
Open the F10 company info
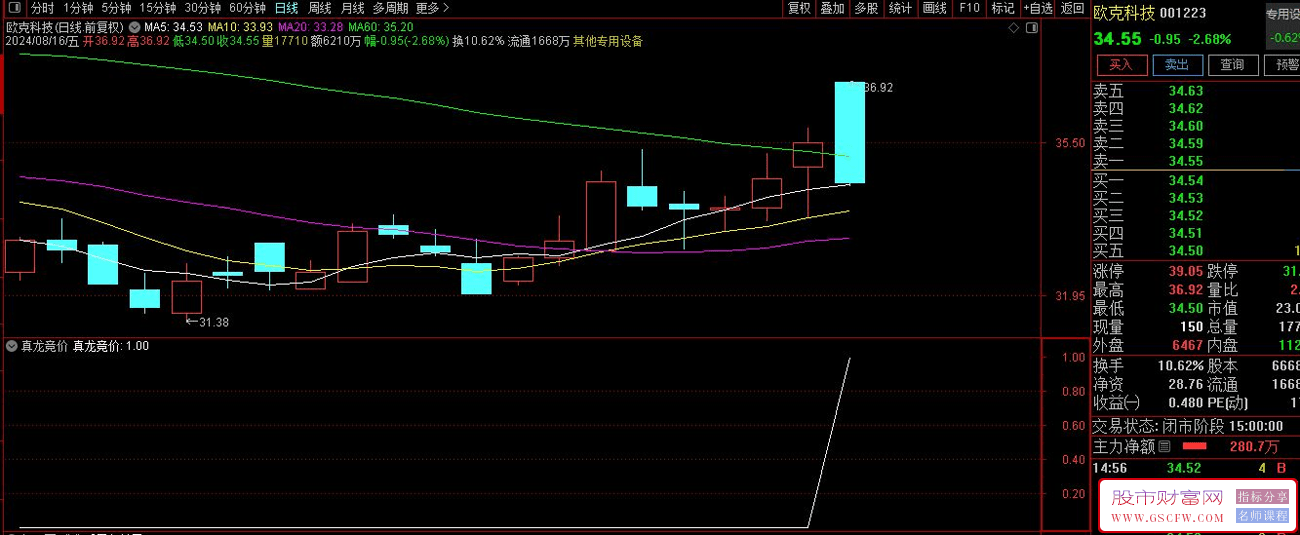pos(969,8)
